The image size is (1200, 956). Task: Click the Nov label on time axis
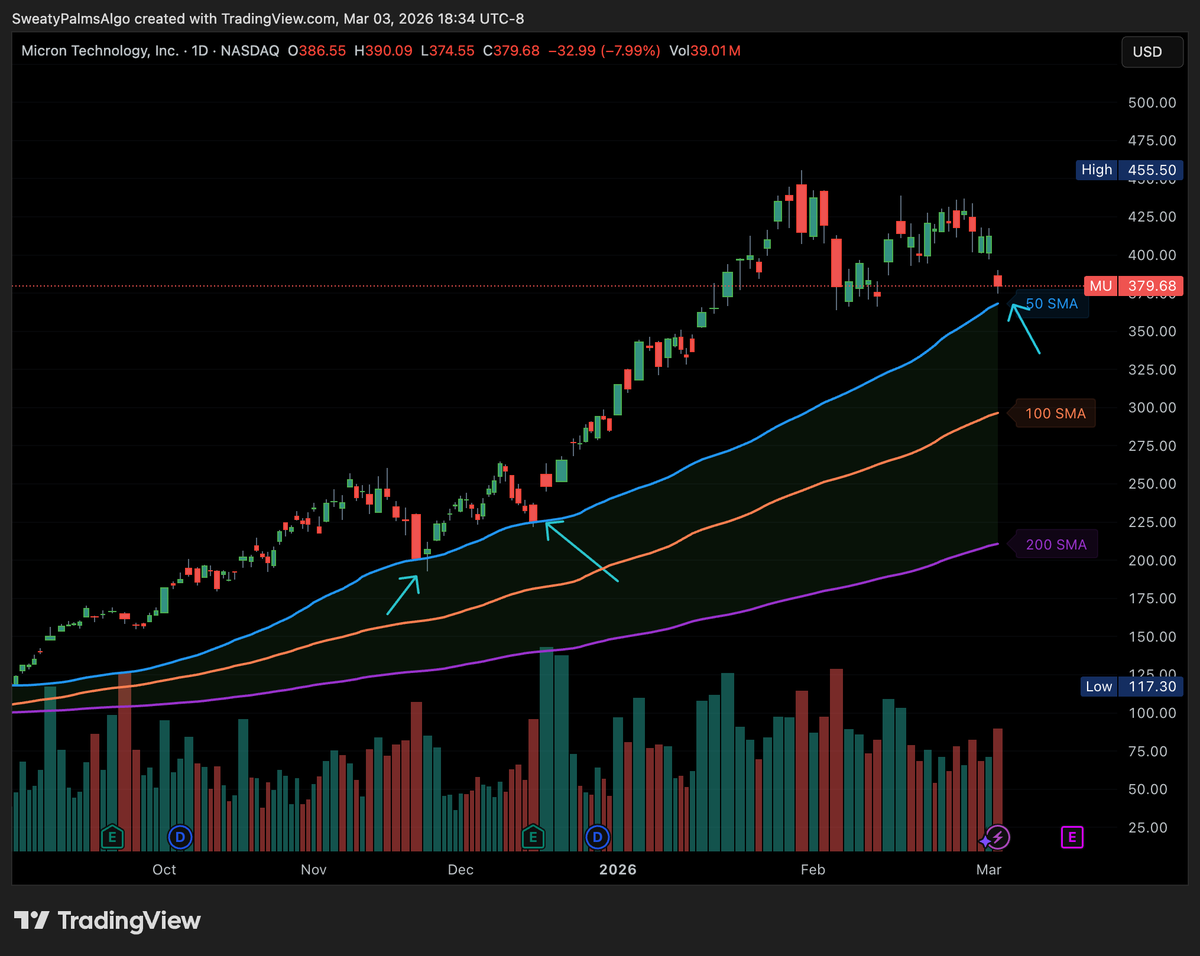pos(314,869)
